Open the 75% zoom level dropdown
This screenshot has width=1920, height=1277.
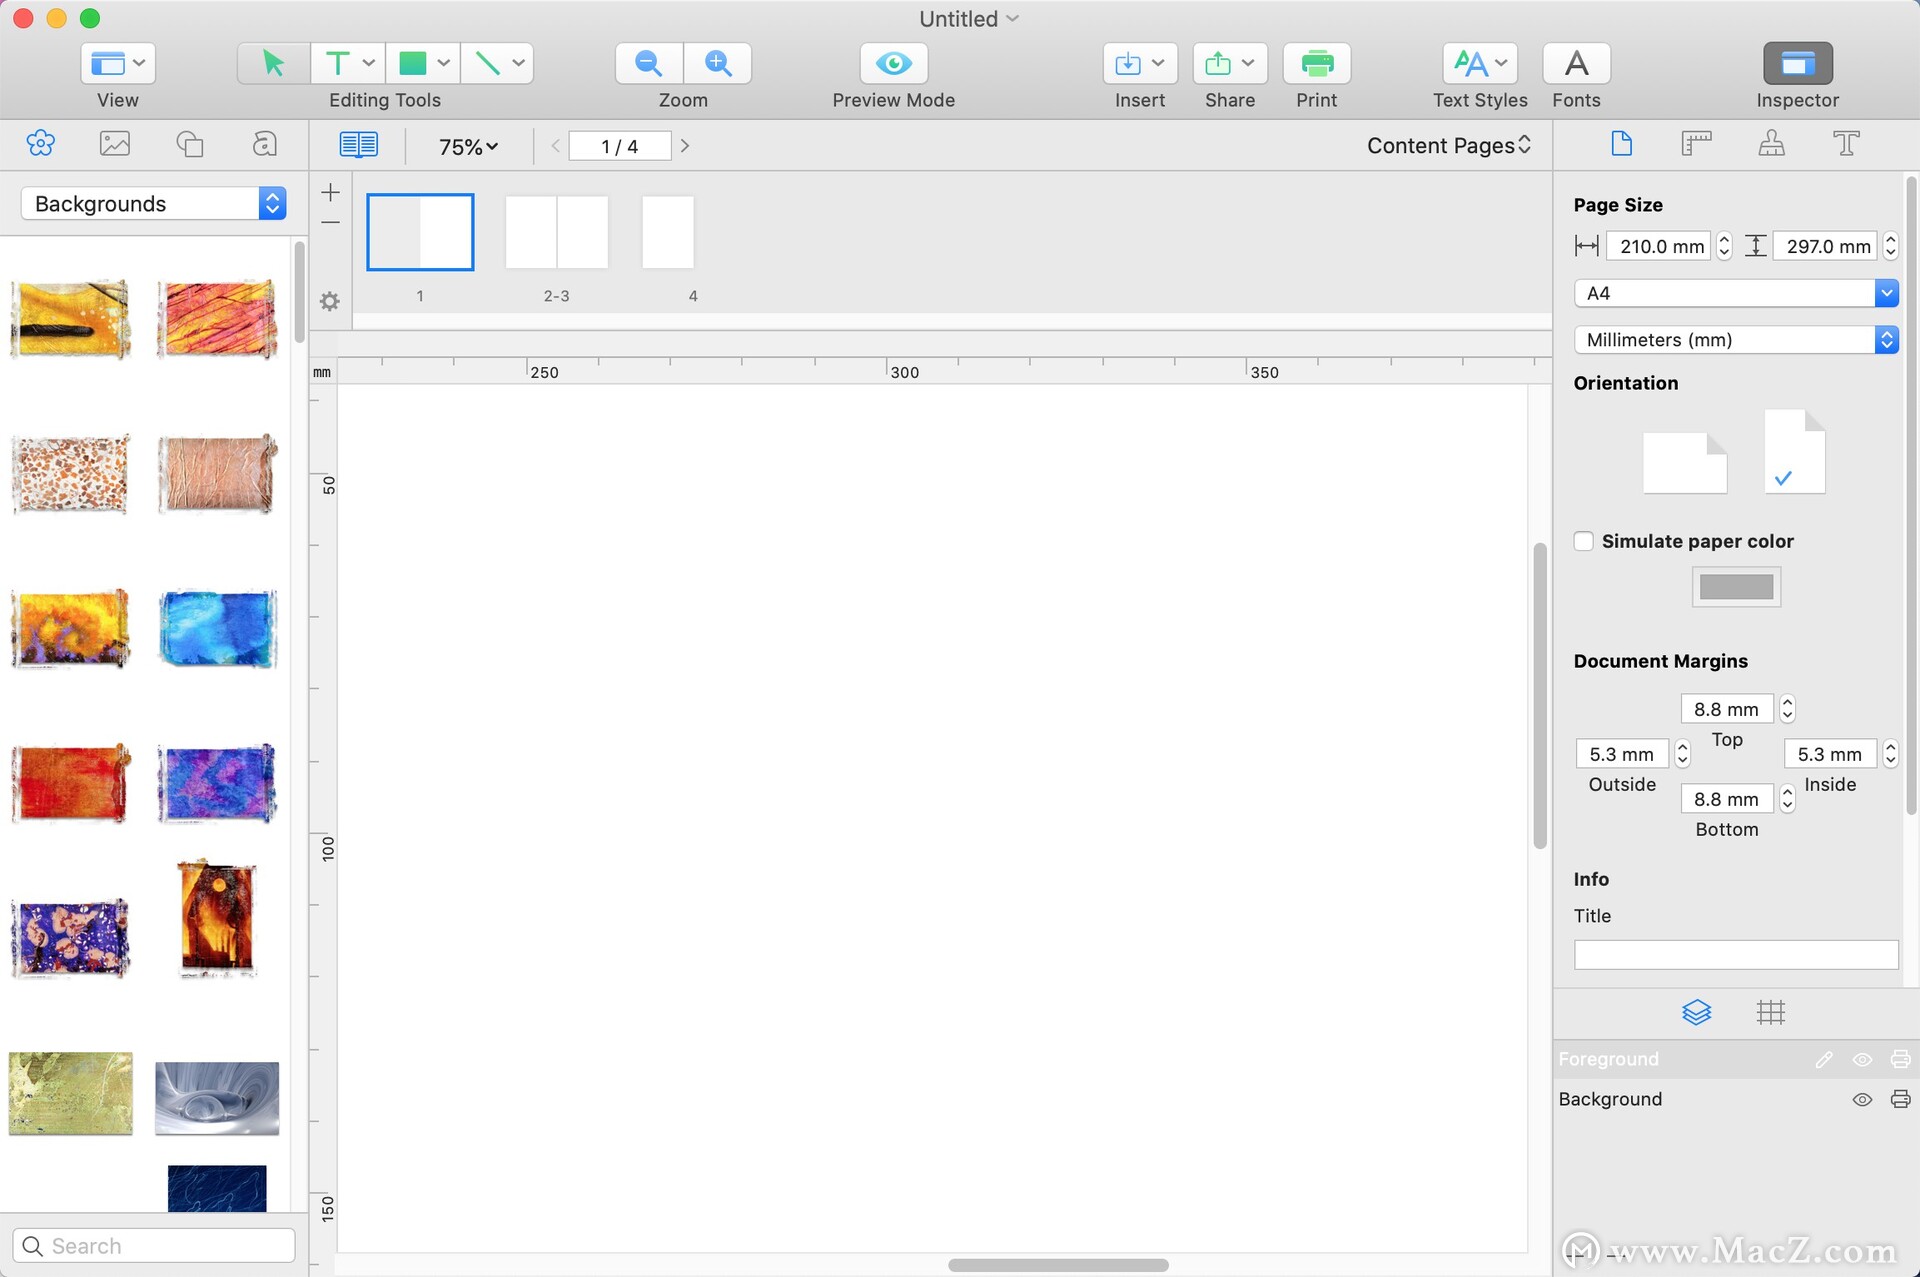[x=468, y=147]
